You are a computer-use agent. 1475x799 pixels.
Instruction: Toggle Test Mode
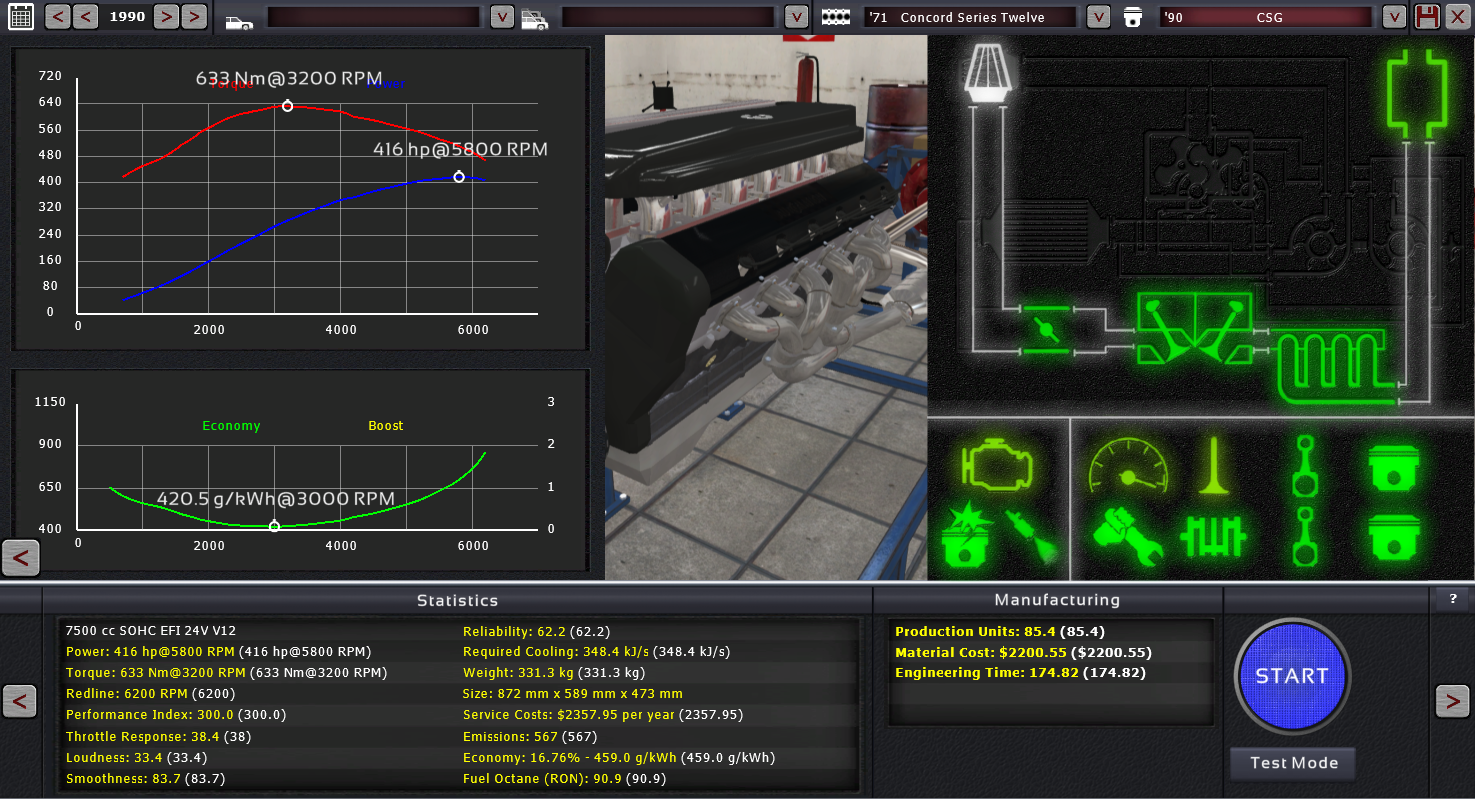coord(1293,763)
